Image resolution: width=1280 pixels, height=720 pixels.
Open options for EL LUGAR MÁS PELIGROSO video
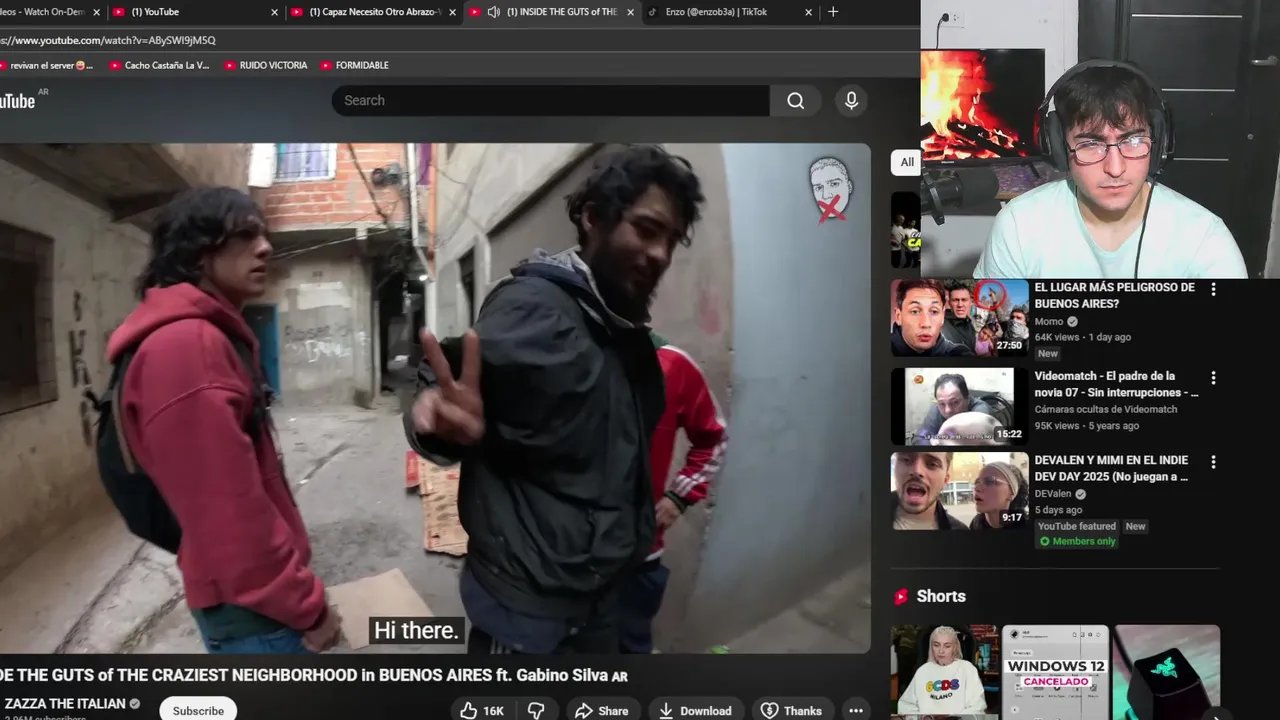coord(1213,289)
